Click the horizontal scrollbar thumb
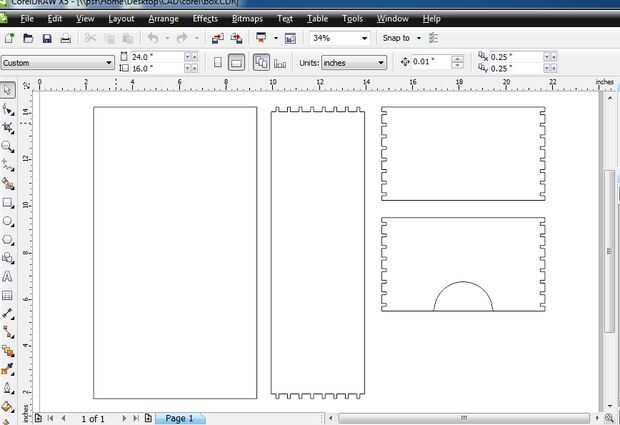 click(x=464, y=418)
